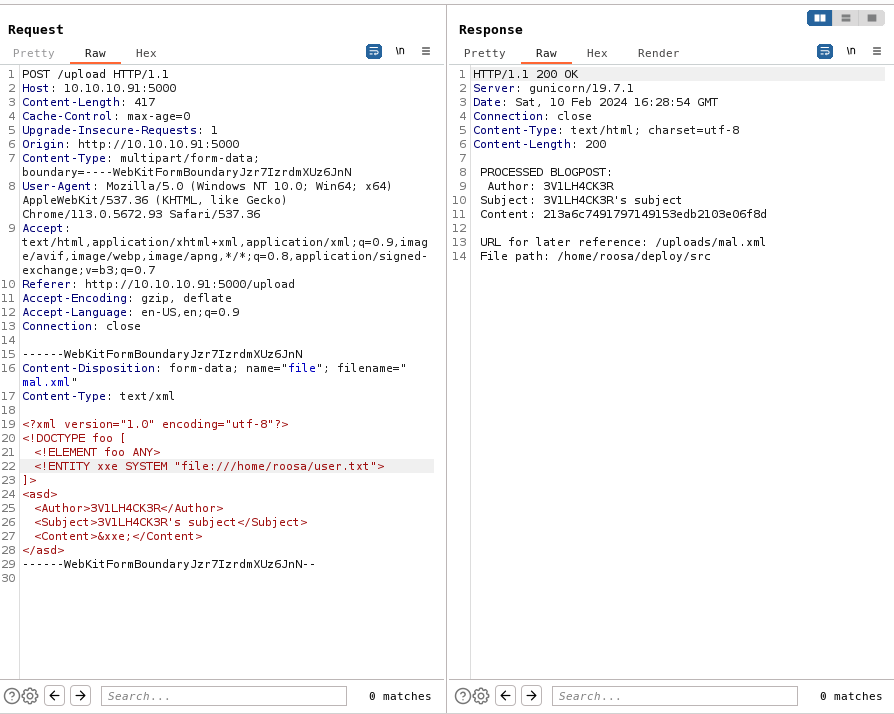Click the Subject element line in request
The width and height of the screenshot is (894, 714).
pyautogui.click(x=170, y=522)
